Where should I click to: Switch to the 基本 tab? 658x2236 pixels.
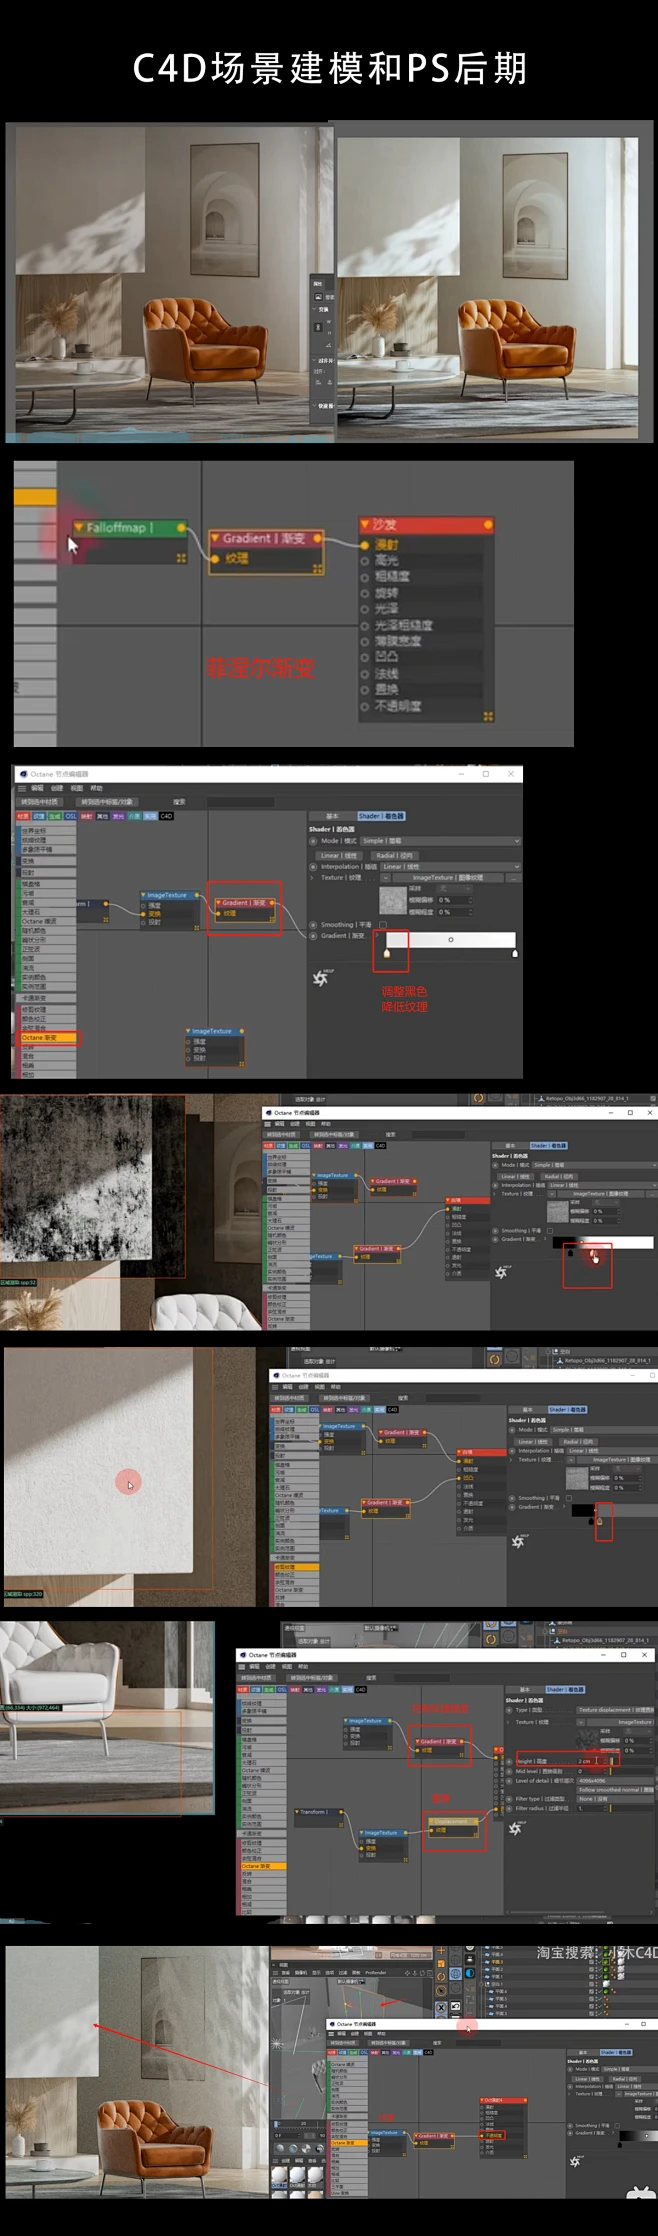point(332,816)
